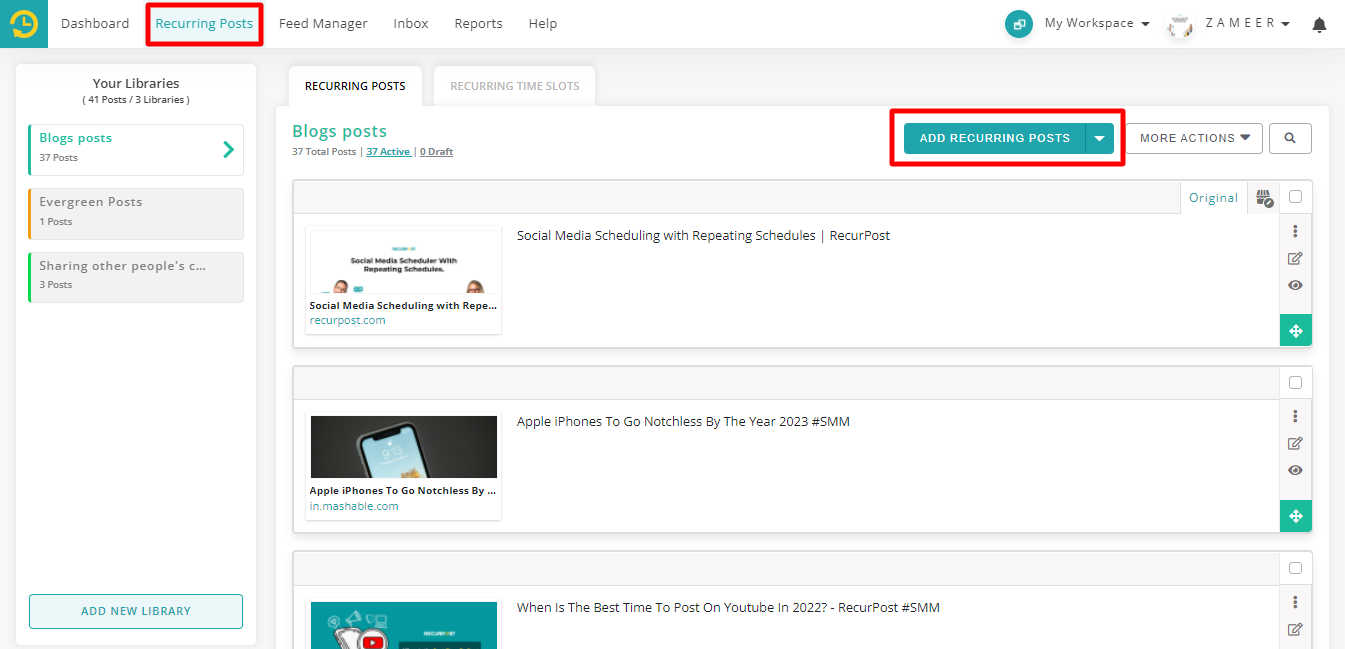
Task: Edit the Best Time To Post On Youtube post
Action: [x=1295, y=629]
